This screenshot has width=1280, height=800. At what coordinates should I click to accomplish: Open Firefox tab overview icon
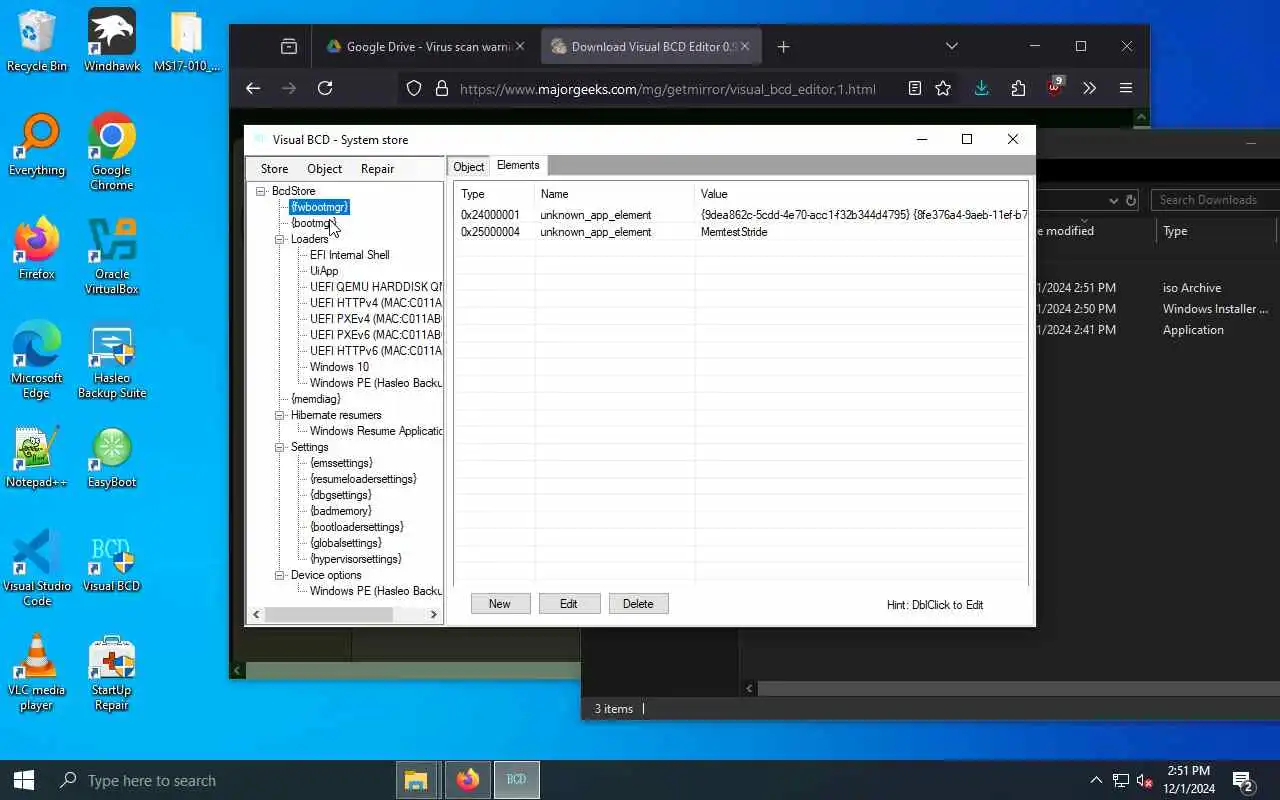click(x=289, y=46)
